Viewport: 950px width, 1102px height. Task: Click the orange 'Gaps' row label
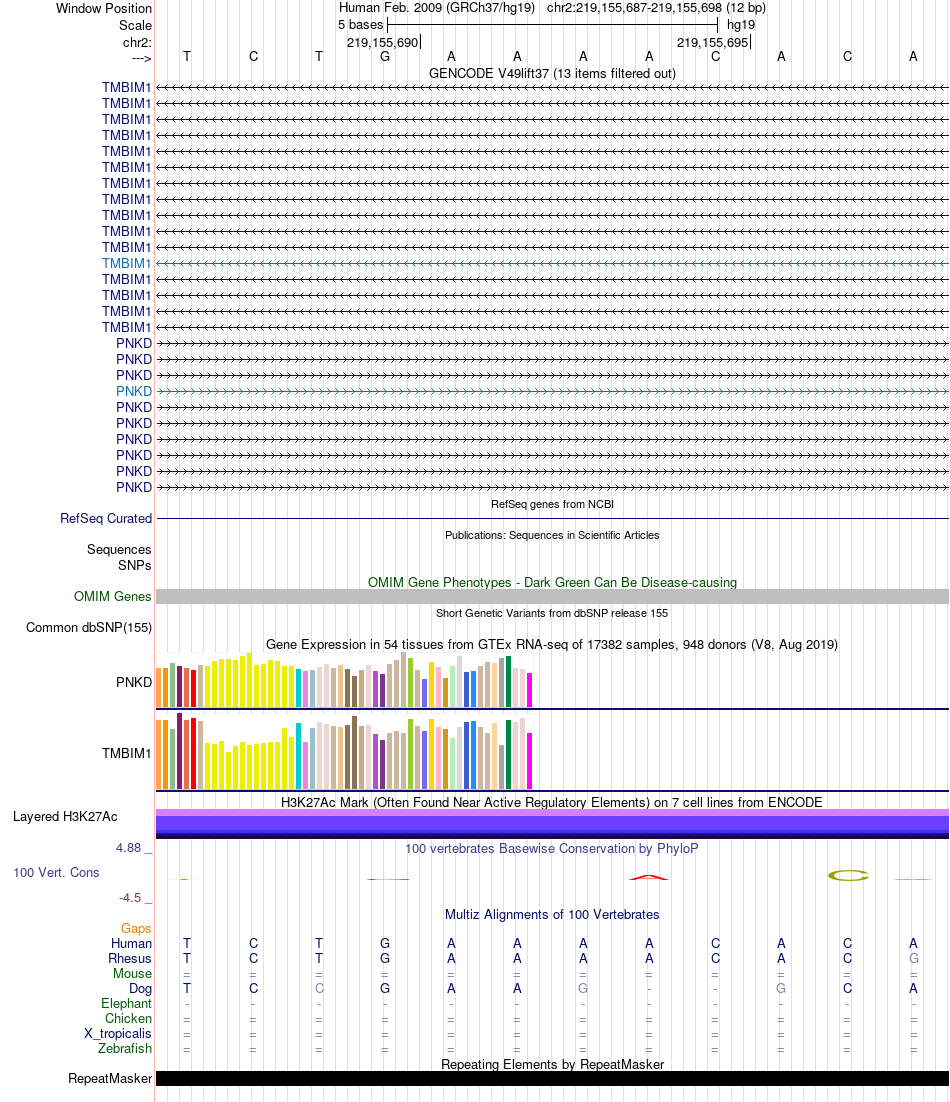[x=136, y=929]
